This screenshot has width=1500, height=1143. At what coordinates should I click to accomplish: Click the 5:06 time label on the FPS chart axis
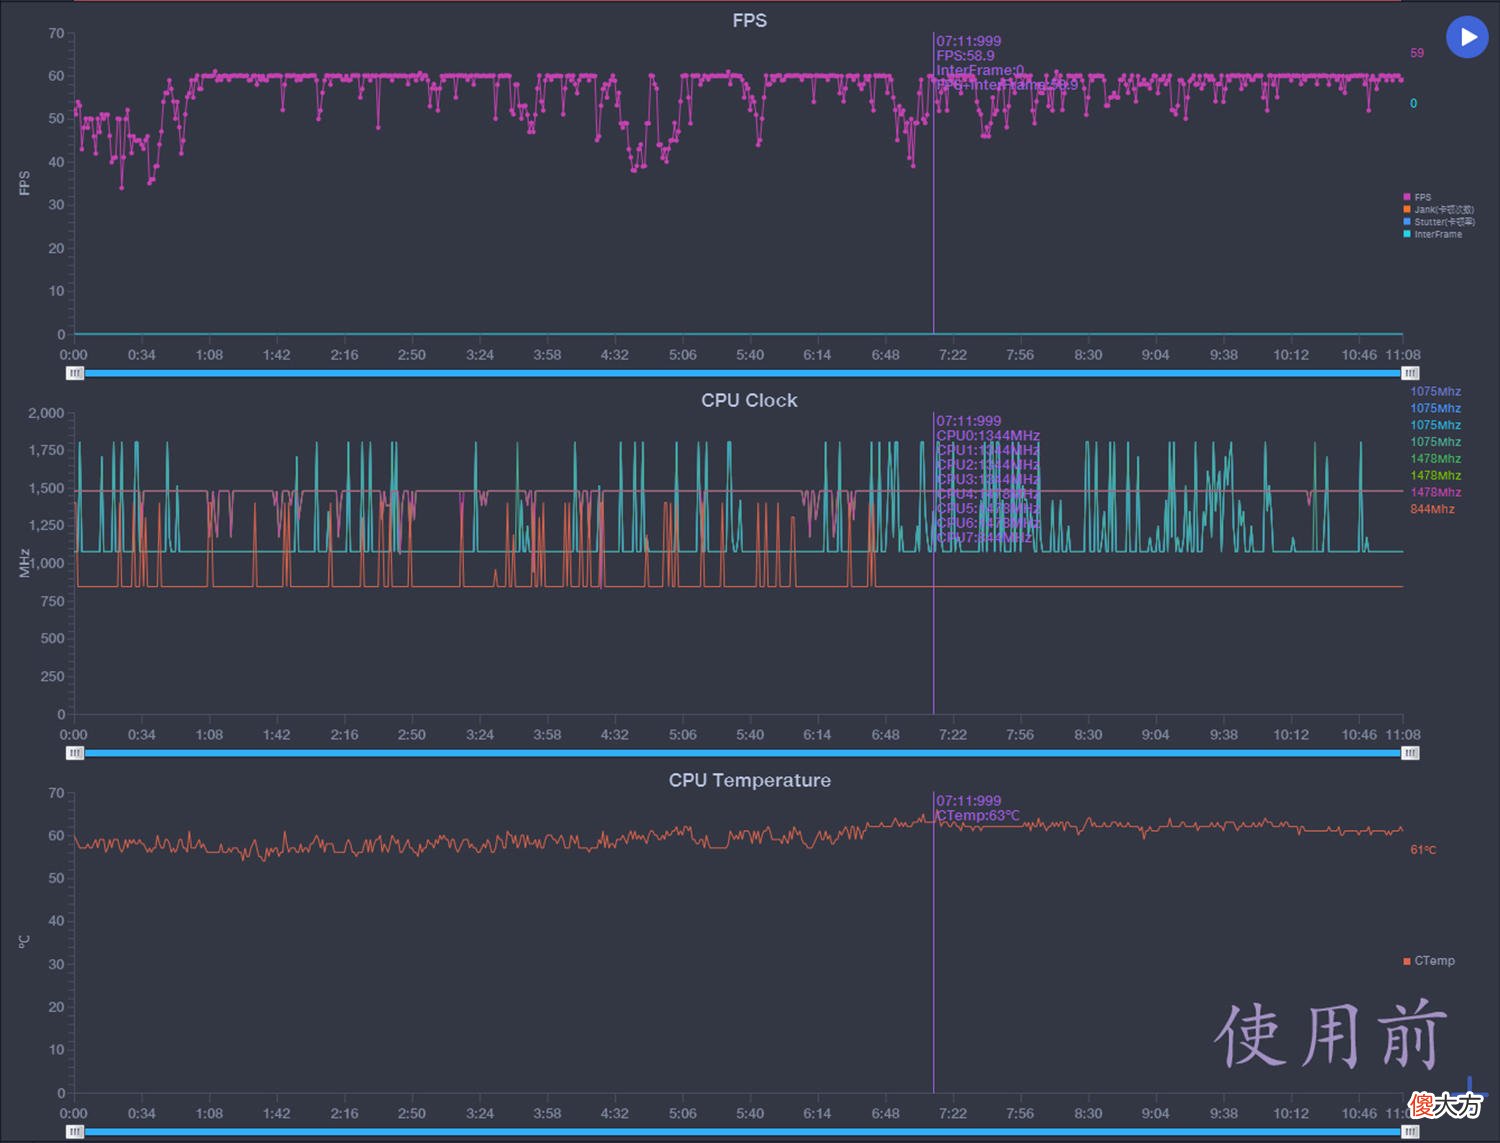point(683,355)
